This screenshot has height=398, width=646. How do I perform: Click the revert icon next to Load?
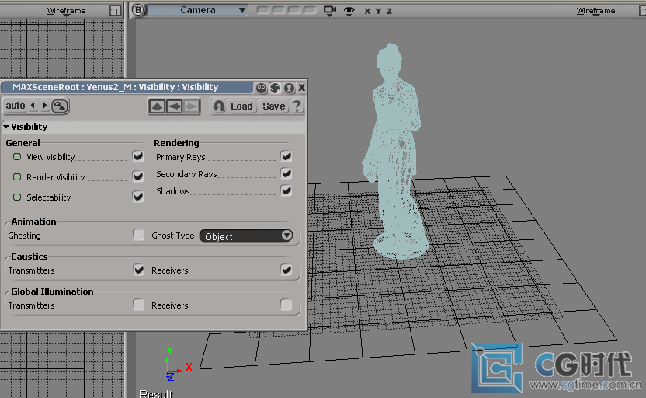(219, 106)
